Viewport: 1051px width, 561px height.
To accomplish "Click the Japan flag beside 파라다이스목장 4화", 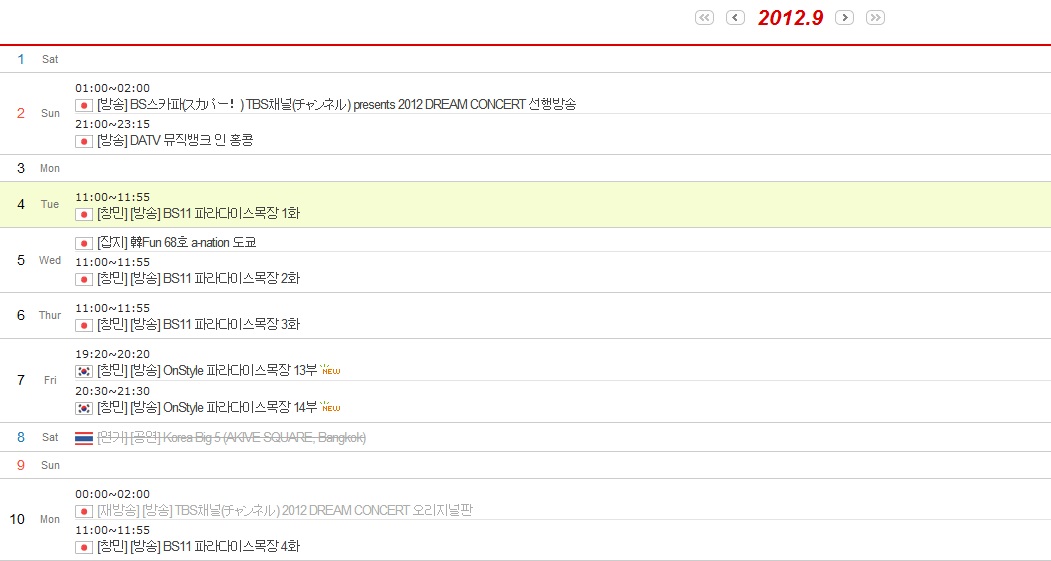I will 84,548.
